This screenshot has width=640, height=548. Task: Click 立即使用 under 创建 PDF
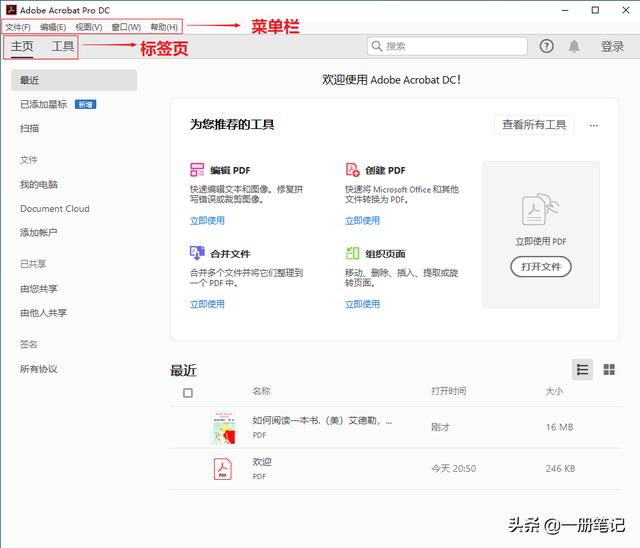pyautogui.click(x=362, y=221)
